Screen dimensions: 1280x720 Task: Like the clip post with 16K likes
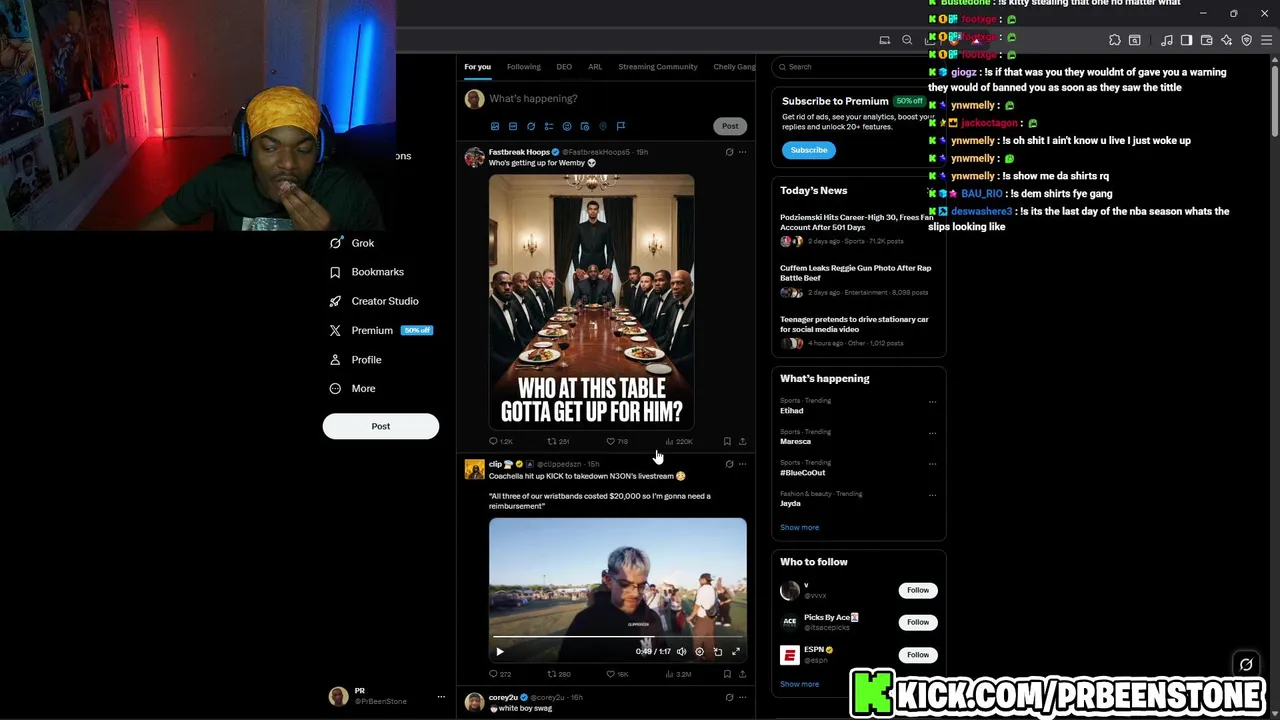(617, 674)
